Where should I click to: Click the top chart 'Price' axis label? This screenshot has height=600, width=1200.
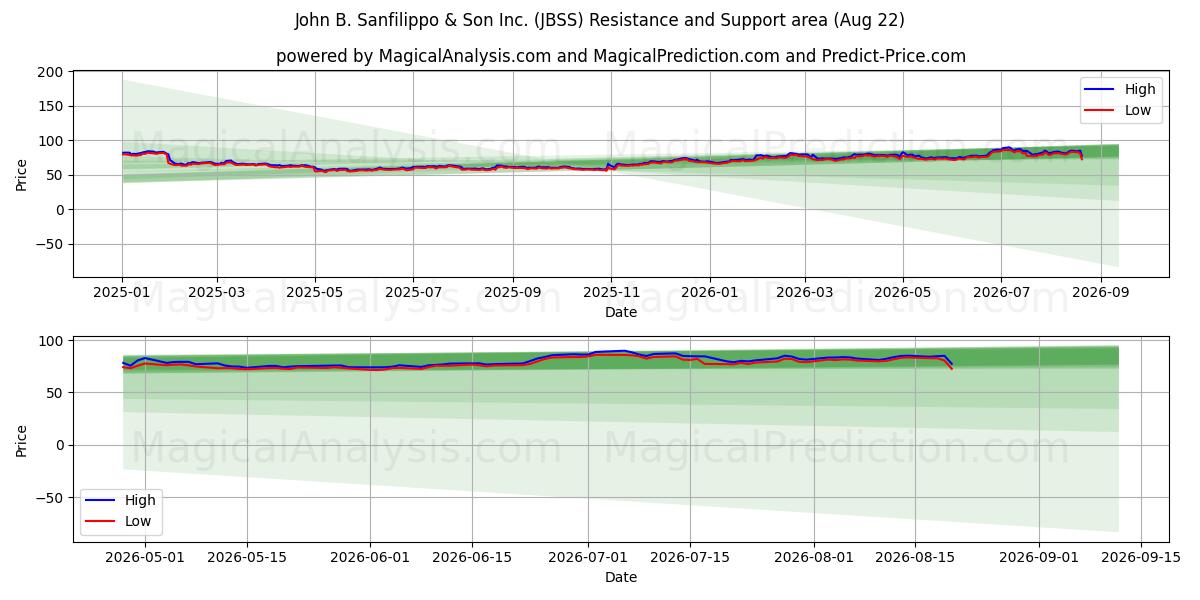point(22,174)
